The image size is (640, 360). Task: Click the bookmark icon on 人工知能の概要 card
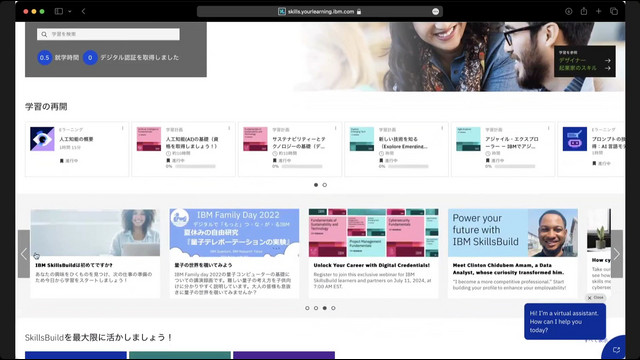[x=62, y=161]
